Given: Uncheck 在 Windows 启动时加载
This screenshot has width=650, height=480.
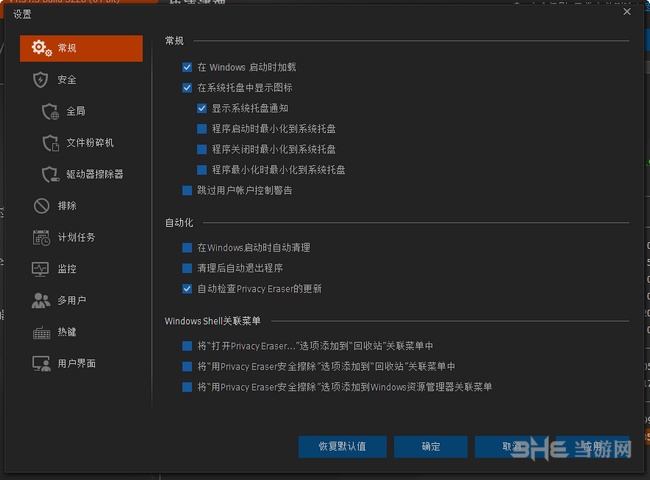Looking at the screenshot, I should [x=187, y=67].
